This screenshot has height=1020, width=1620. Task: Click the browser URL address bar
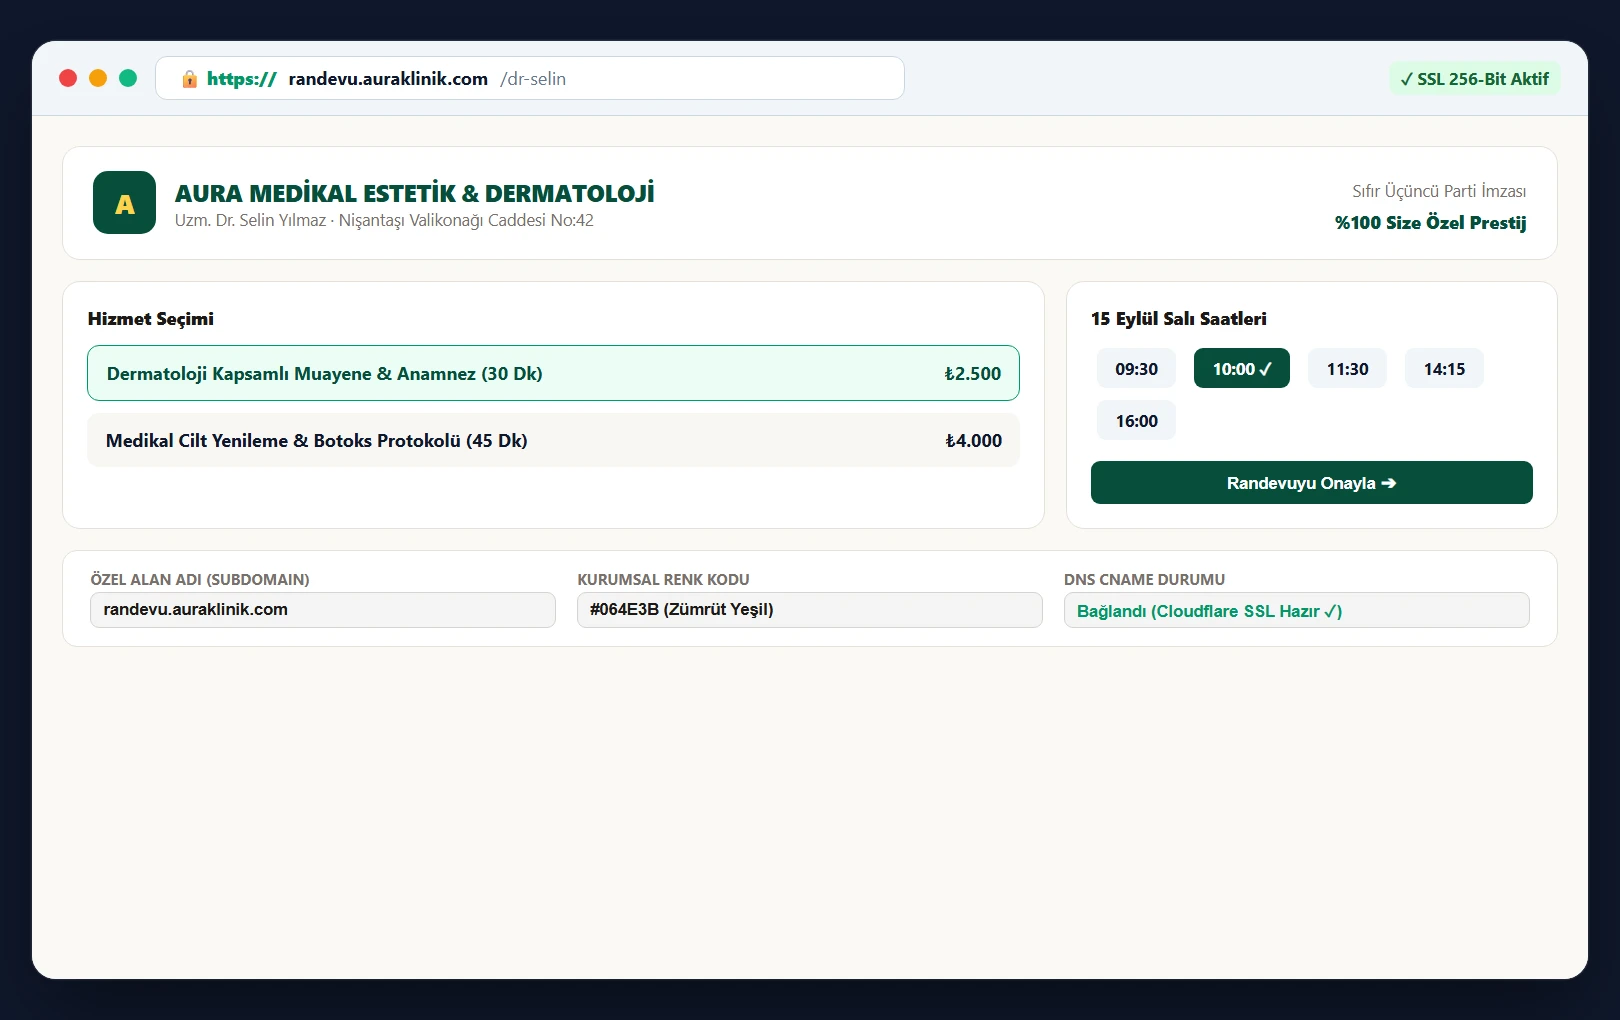coord(530,78)
